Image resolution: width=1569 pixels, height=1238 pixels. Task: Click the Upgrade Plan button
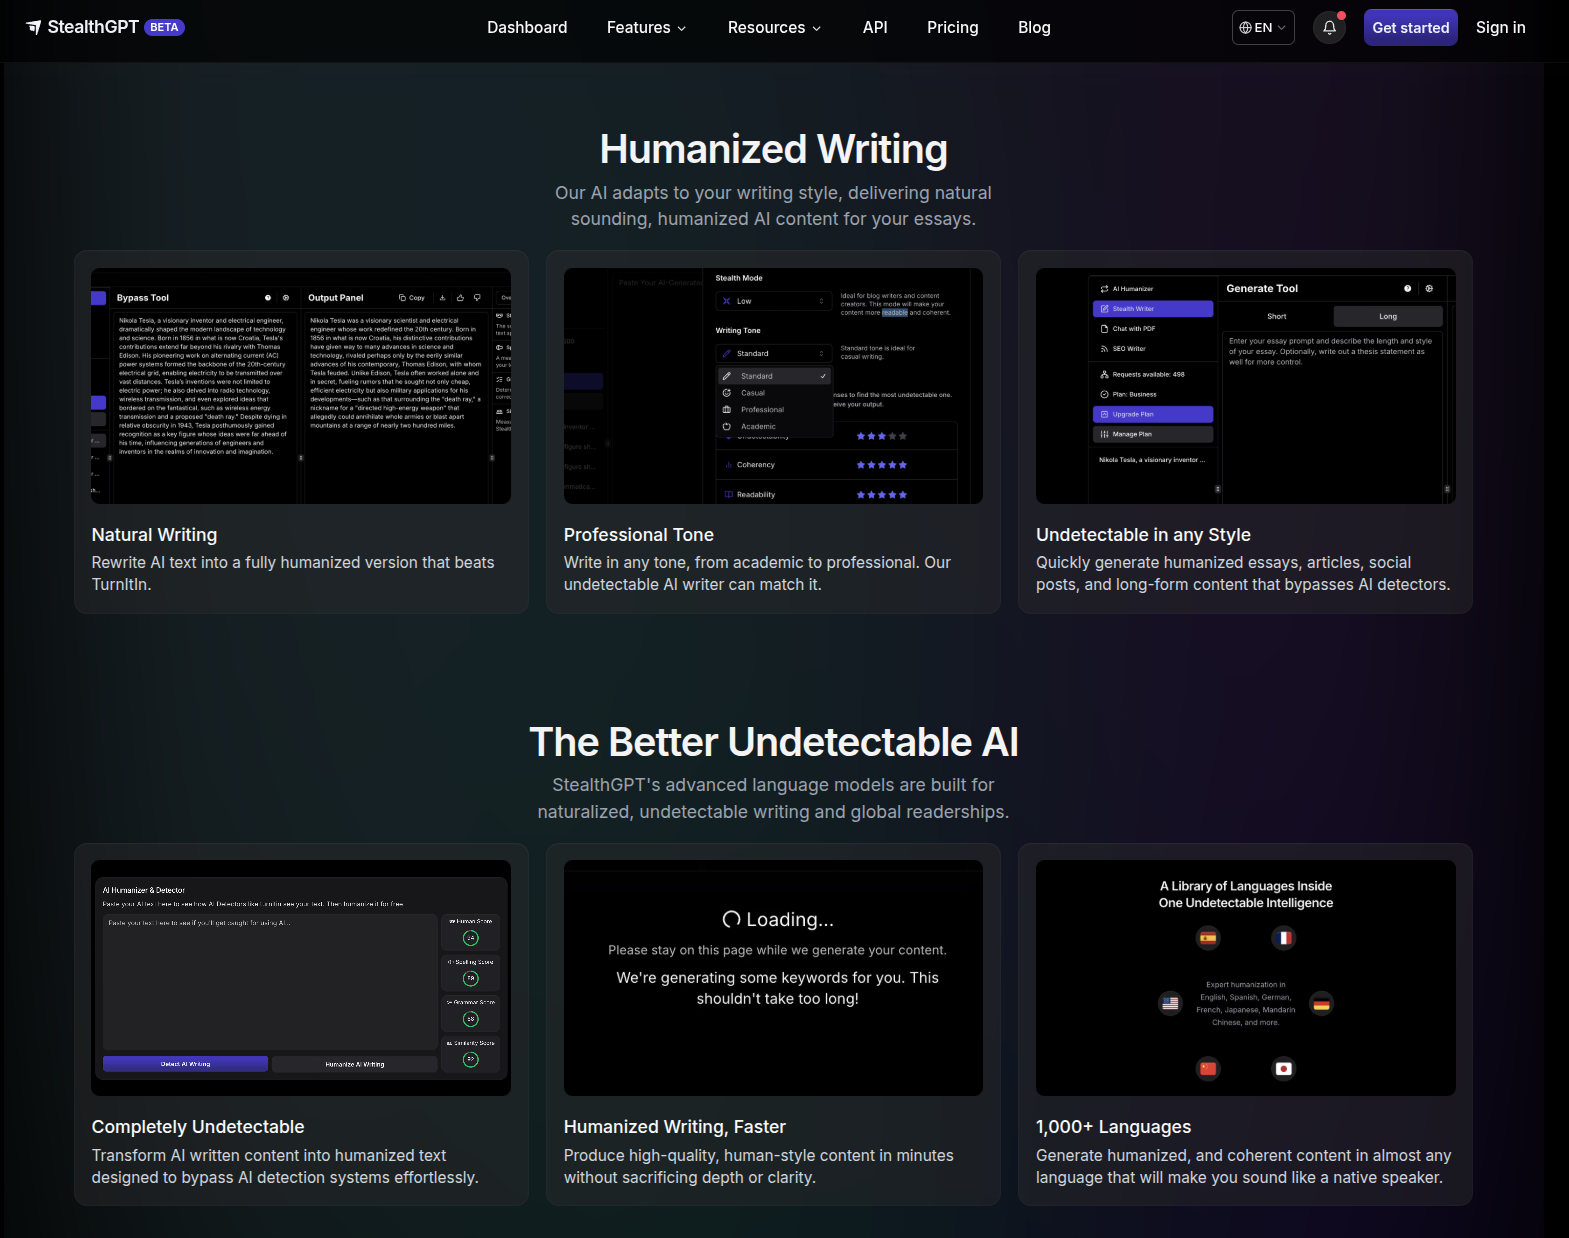click(1153, 414)
